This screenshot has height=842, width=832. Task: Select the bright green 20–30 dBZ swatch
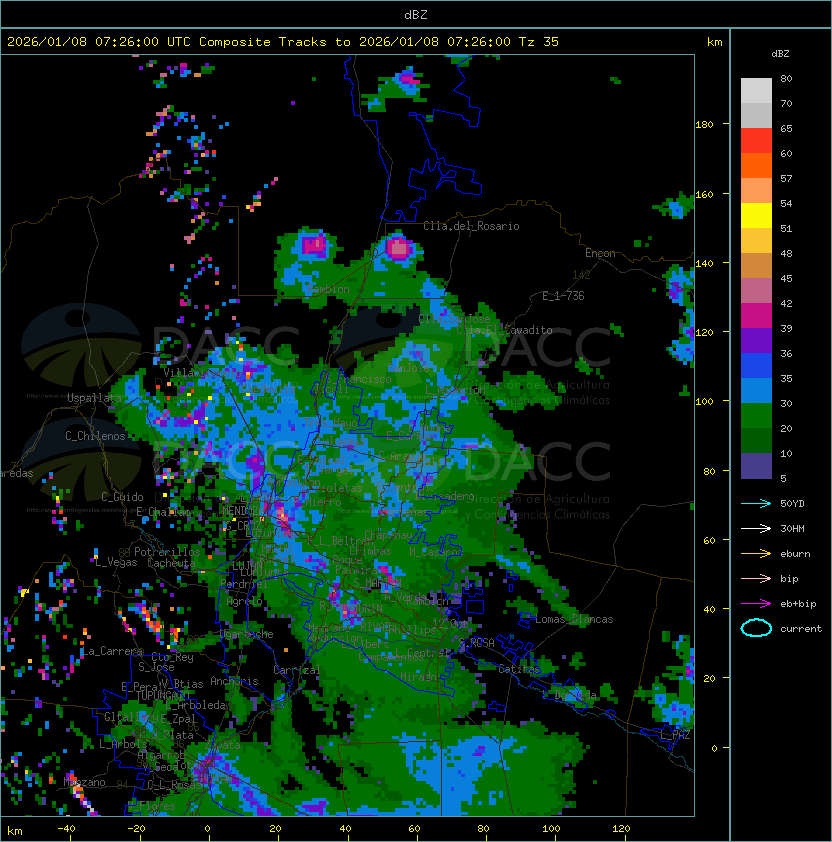point(756,415)
